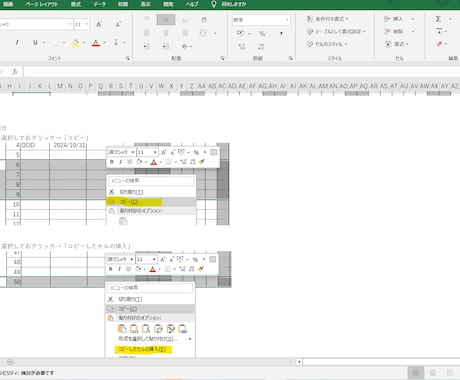Toggle bottom vertical alignment

185,20
